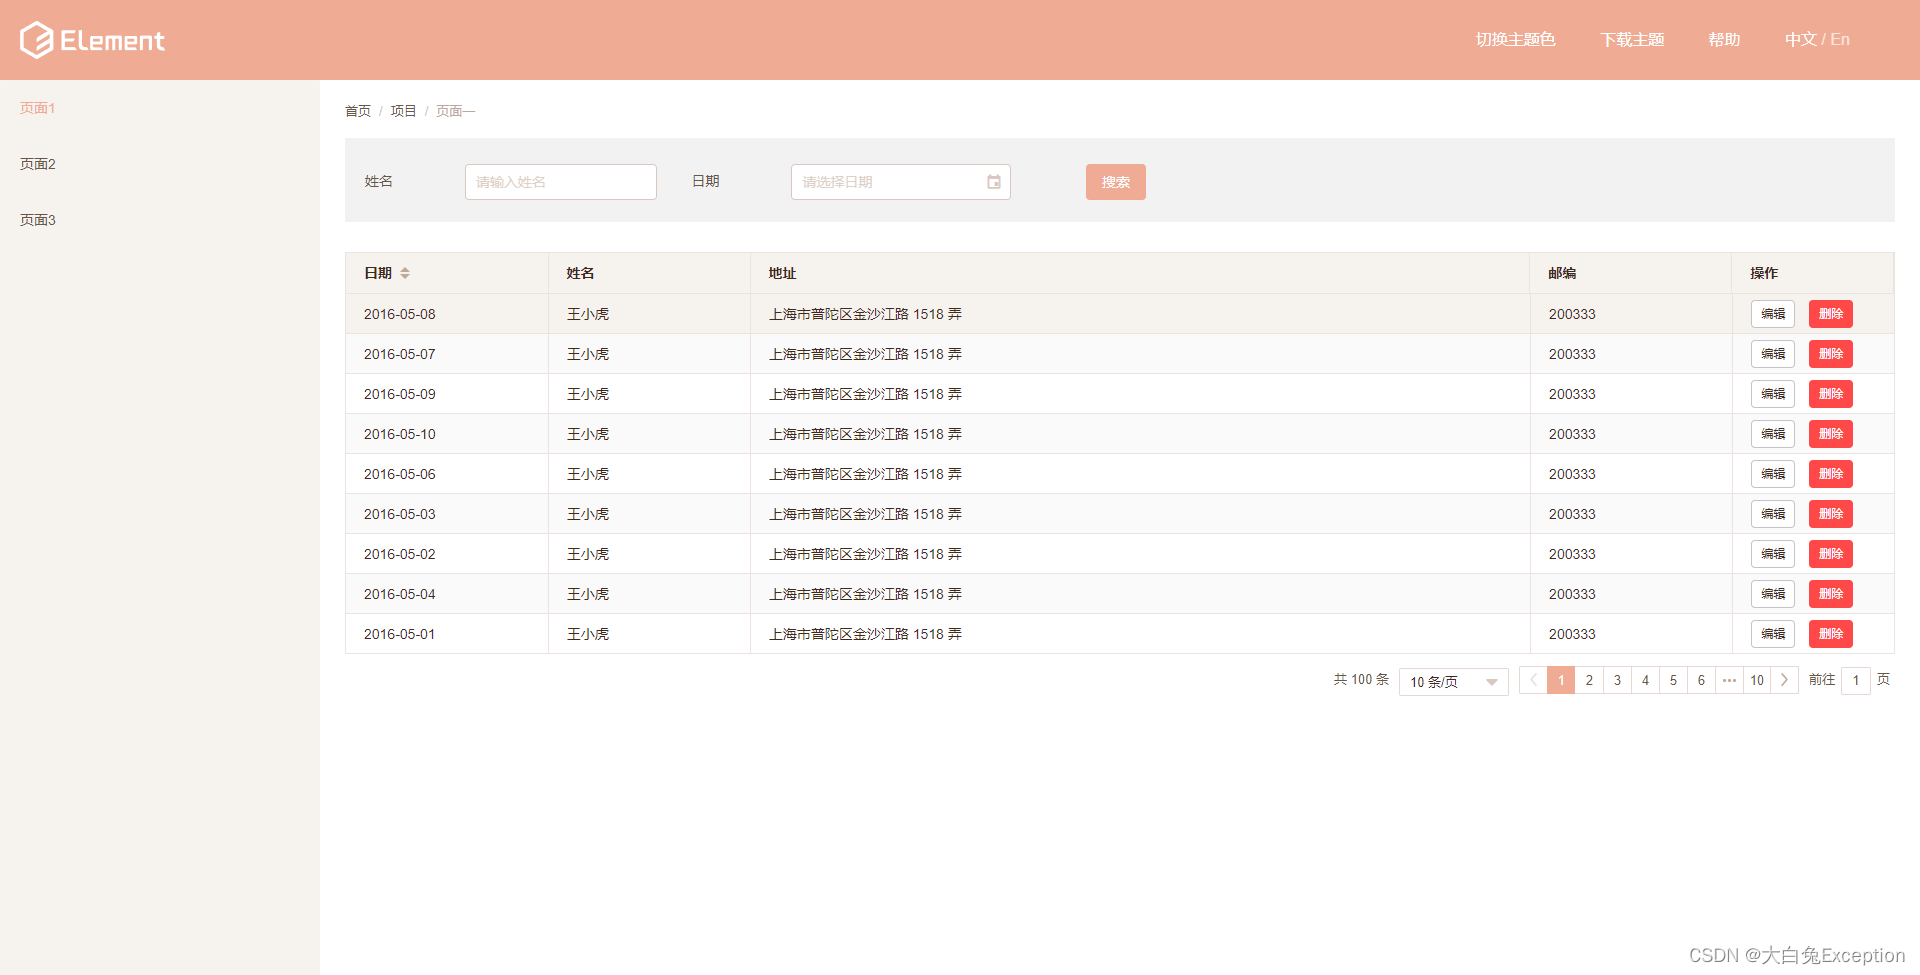Click 下载主题 in the header

point(1632,40)
